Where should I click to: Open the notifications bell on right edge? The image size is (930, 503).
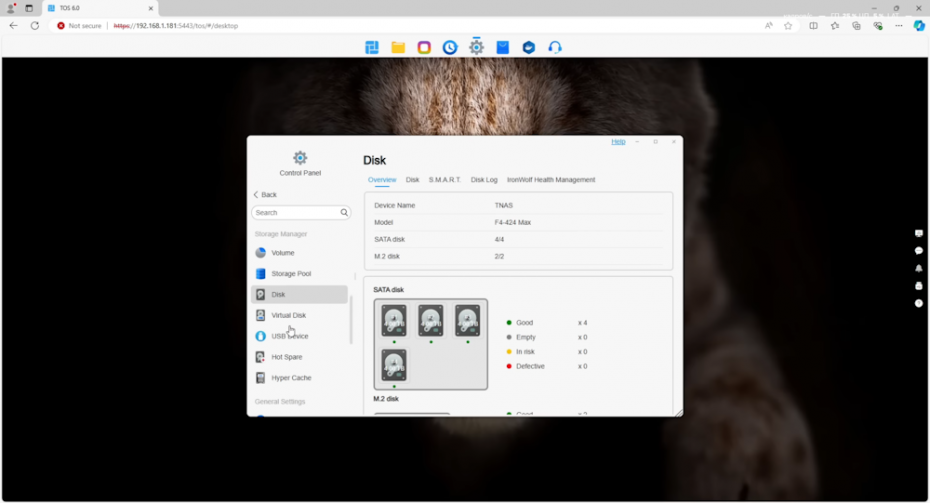919,268
